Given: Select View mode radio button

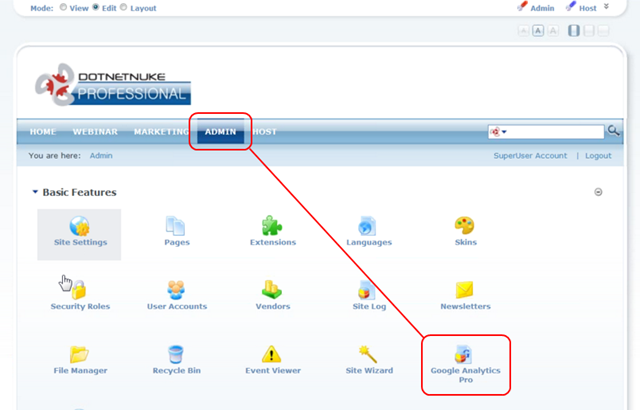Looking at the screenshot, I should pos(63,7).
